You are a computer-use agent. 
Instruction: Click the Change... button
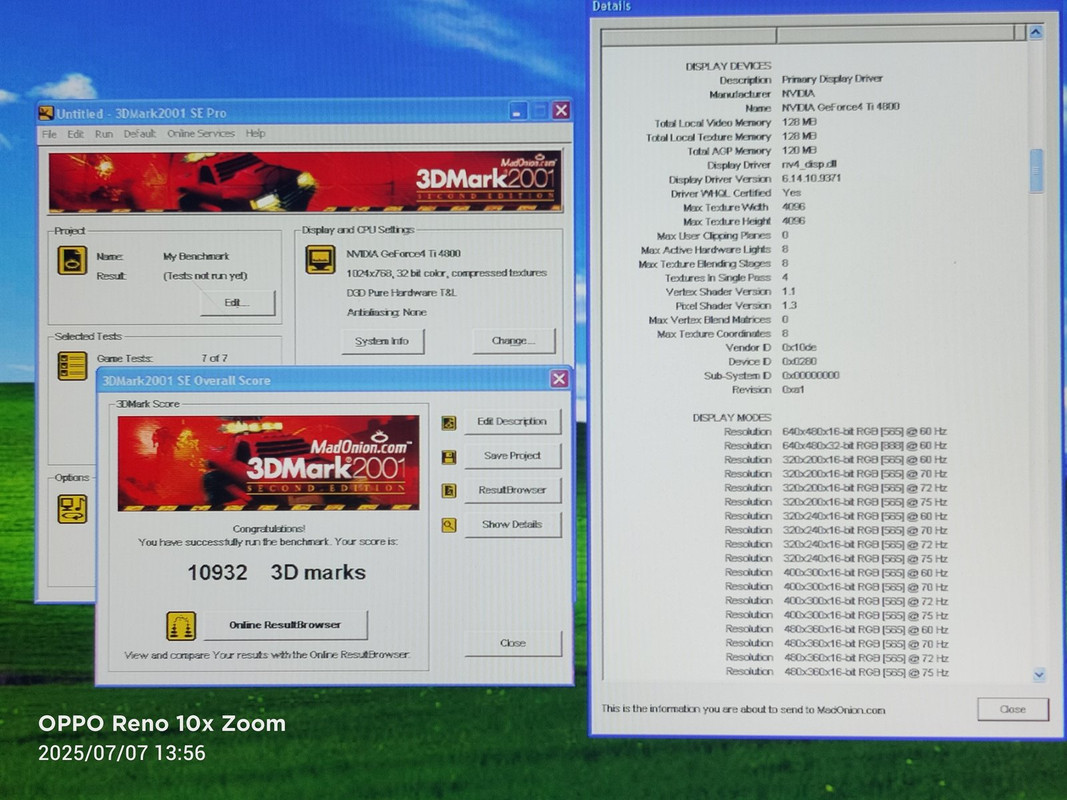pos(514,340)
